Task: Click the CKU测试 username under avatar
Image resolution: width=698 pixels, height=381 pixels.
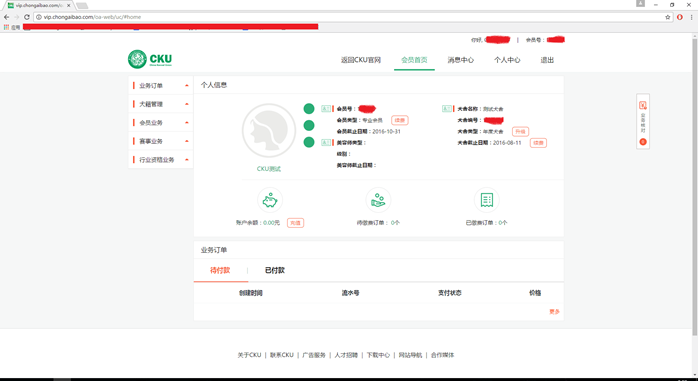Action: point(269,169)
